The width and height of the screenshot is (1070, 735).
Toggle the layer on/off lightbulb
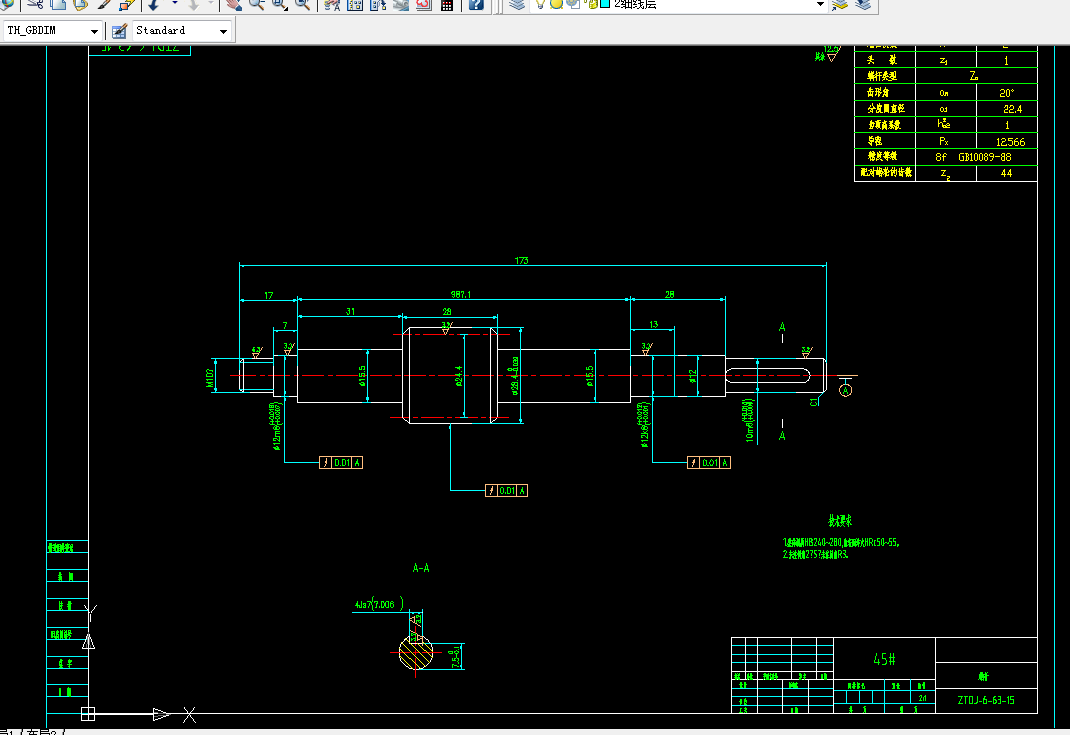(540, 4)
